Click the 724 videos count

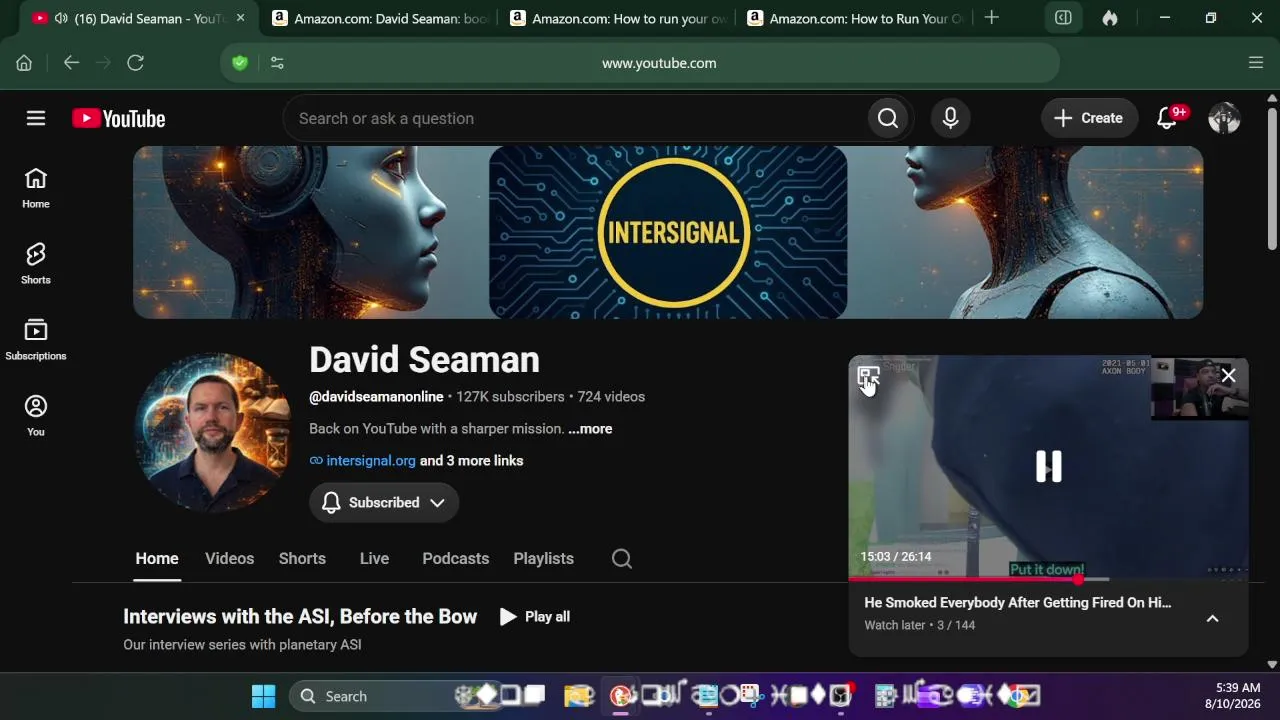point(611,396)
